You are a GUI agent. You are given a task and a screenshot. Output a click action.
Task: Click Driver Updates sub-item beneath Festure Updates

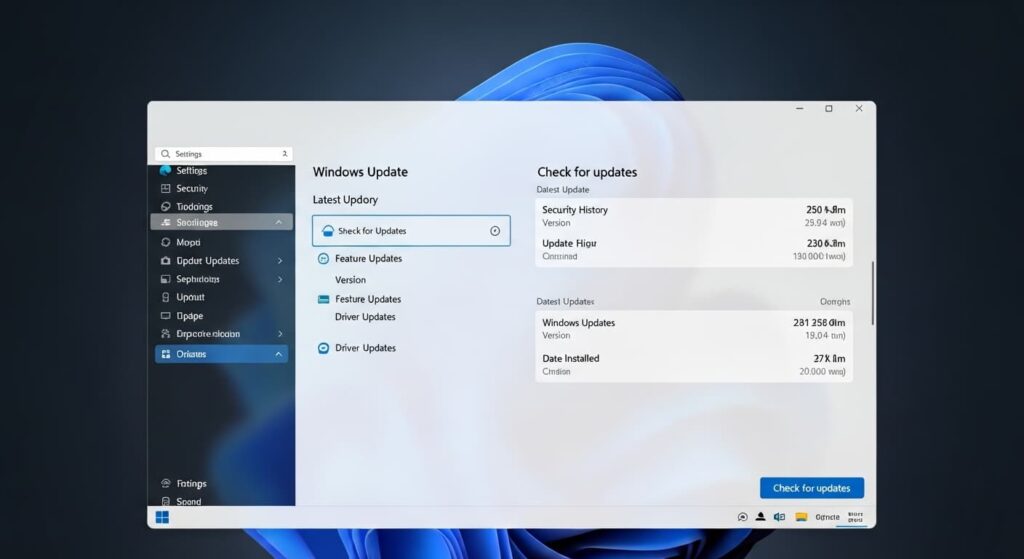coord(365,317)
